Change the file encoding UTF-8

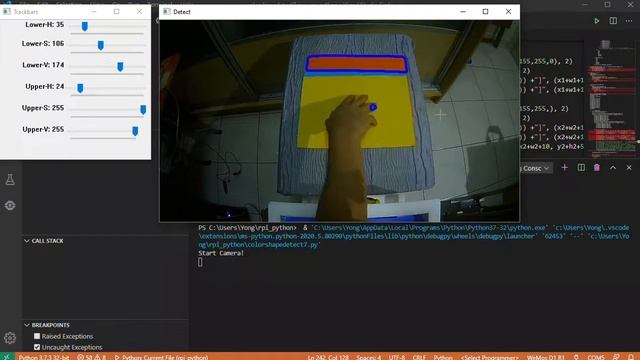click(397, 357)
